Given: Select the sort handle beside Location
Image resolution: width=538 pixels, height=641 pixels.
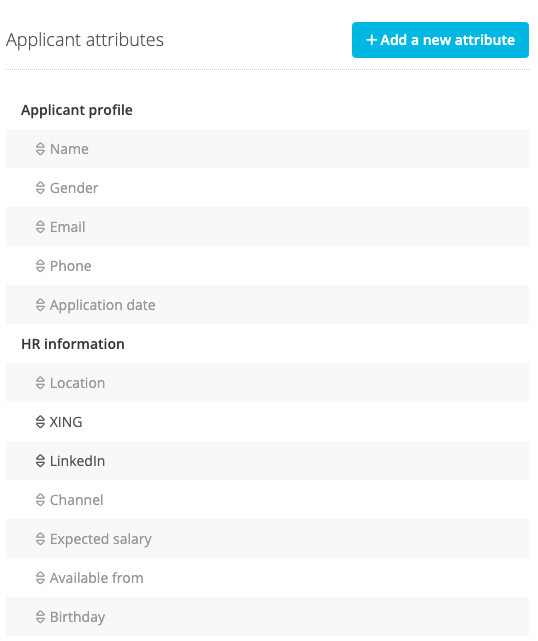Looking at the screenshot, I should point(40,383).
